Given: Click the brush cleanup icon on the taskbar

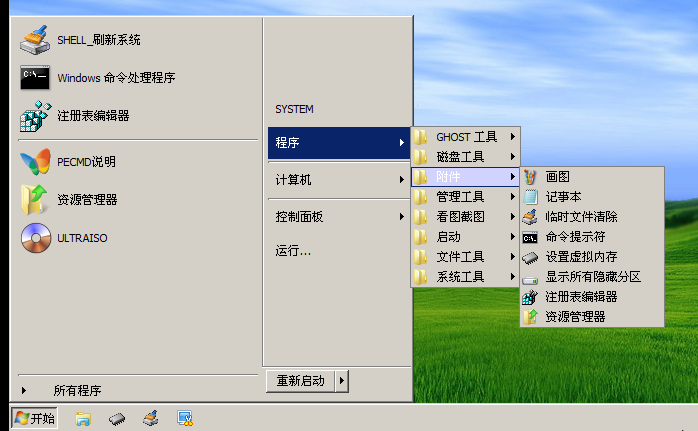Looking at the screenshot, I should pyautogui.click(x=150, y=418).
